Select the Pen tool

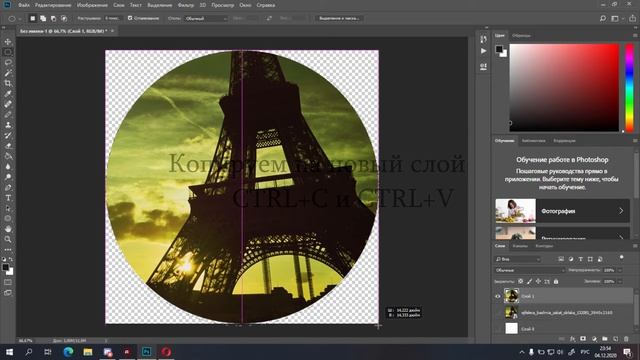[x=8, y=188]
